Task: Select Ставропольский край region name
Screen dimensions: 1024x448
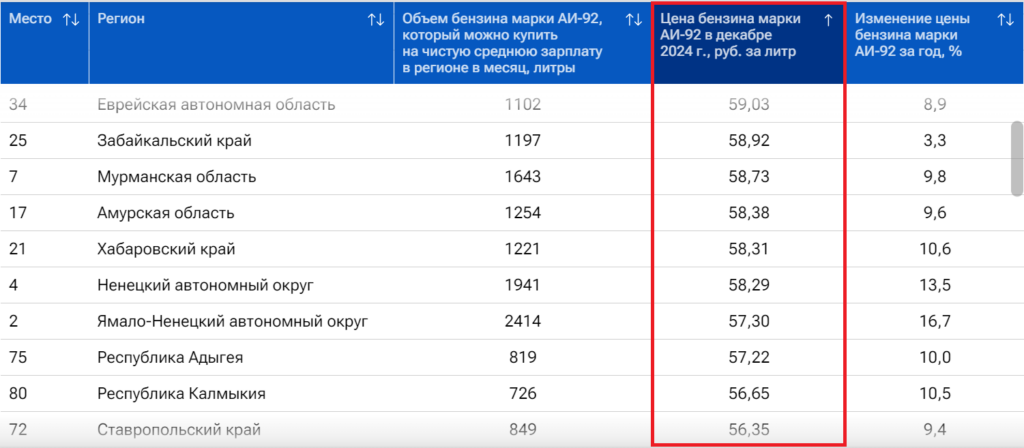Action: [x=179, y=430]
